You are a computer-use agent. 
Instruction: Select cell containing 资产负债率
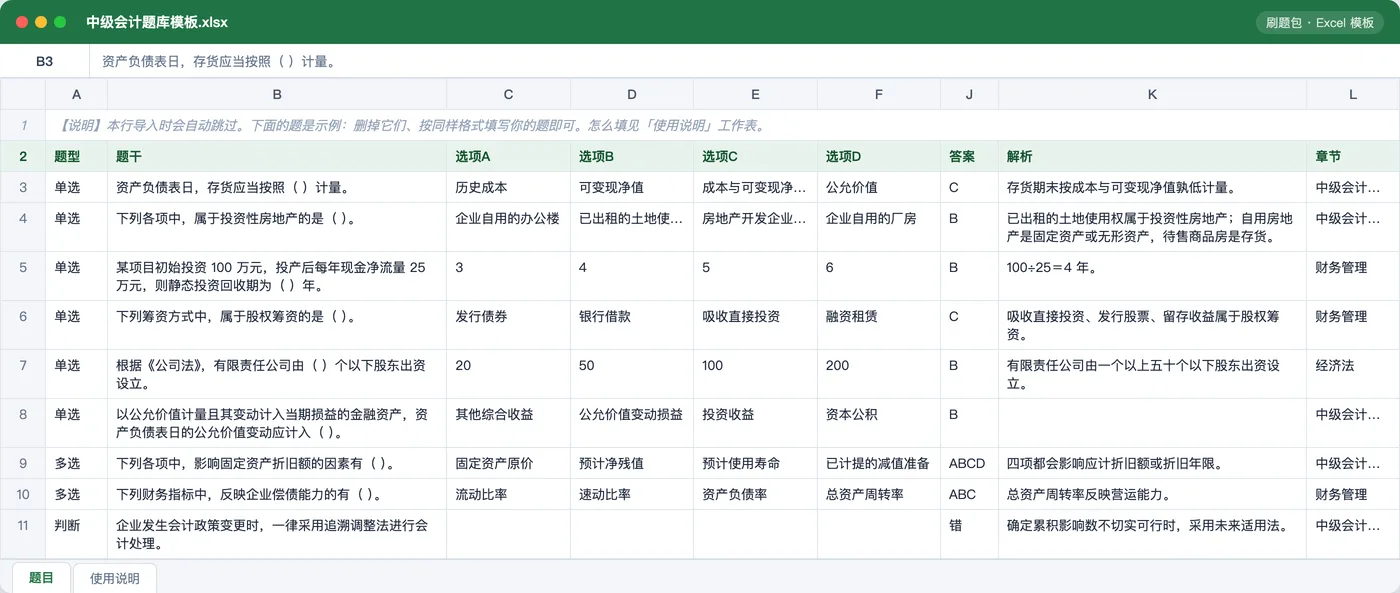pos(756,494)
